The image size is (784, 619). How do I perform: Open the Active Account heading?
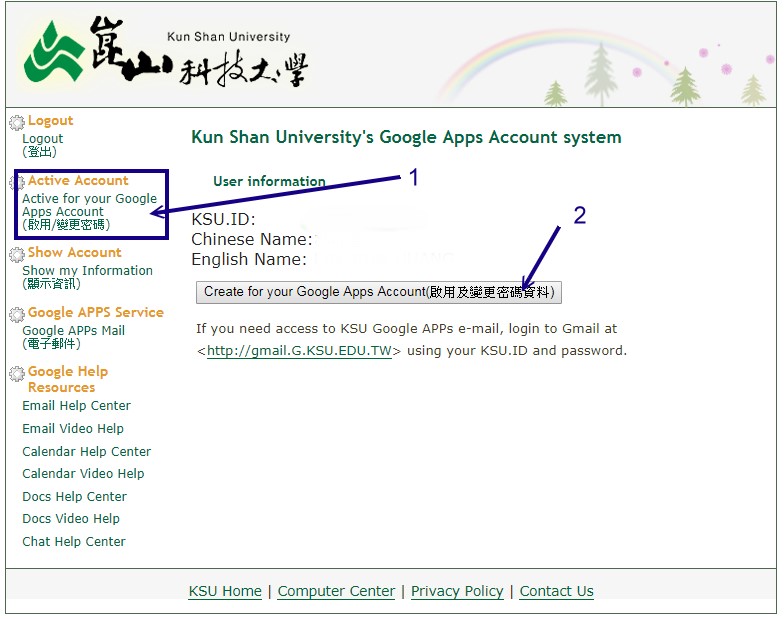coord(78,180)
